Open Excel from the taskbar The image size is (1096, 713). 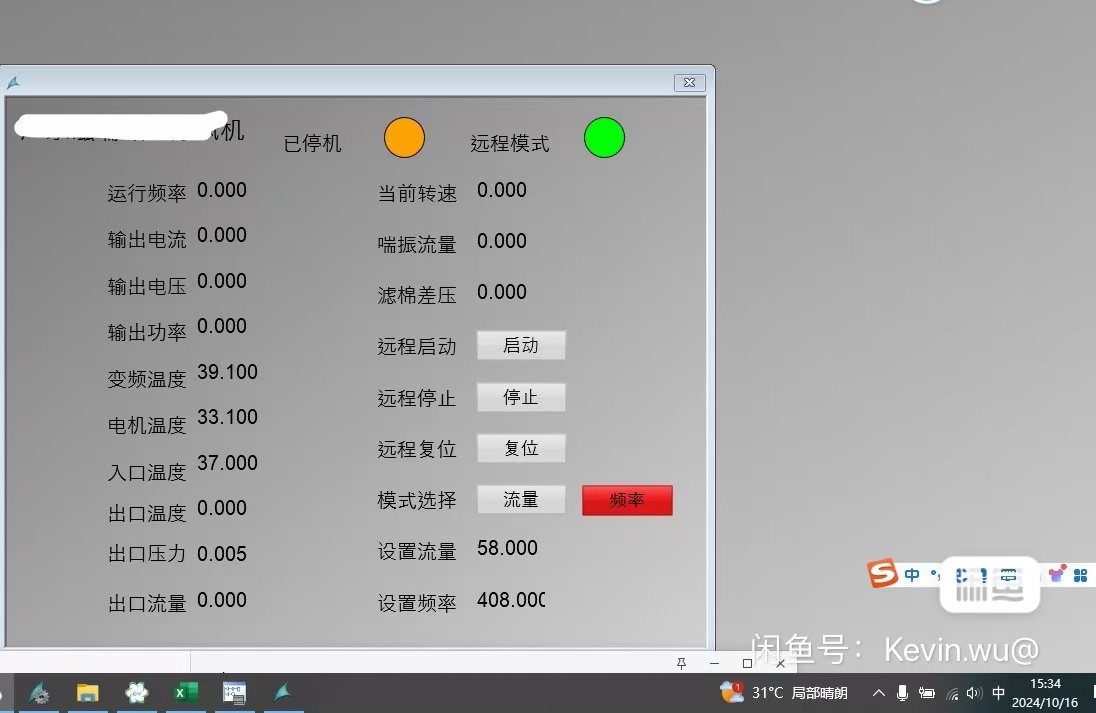(x=185, y=692)
